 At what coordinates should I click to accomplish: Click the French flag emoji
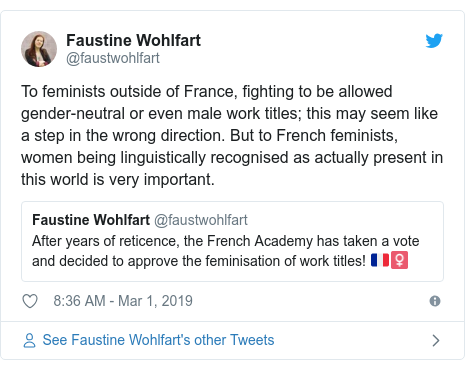(380, 260)
